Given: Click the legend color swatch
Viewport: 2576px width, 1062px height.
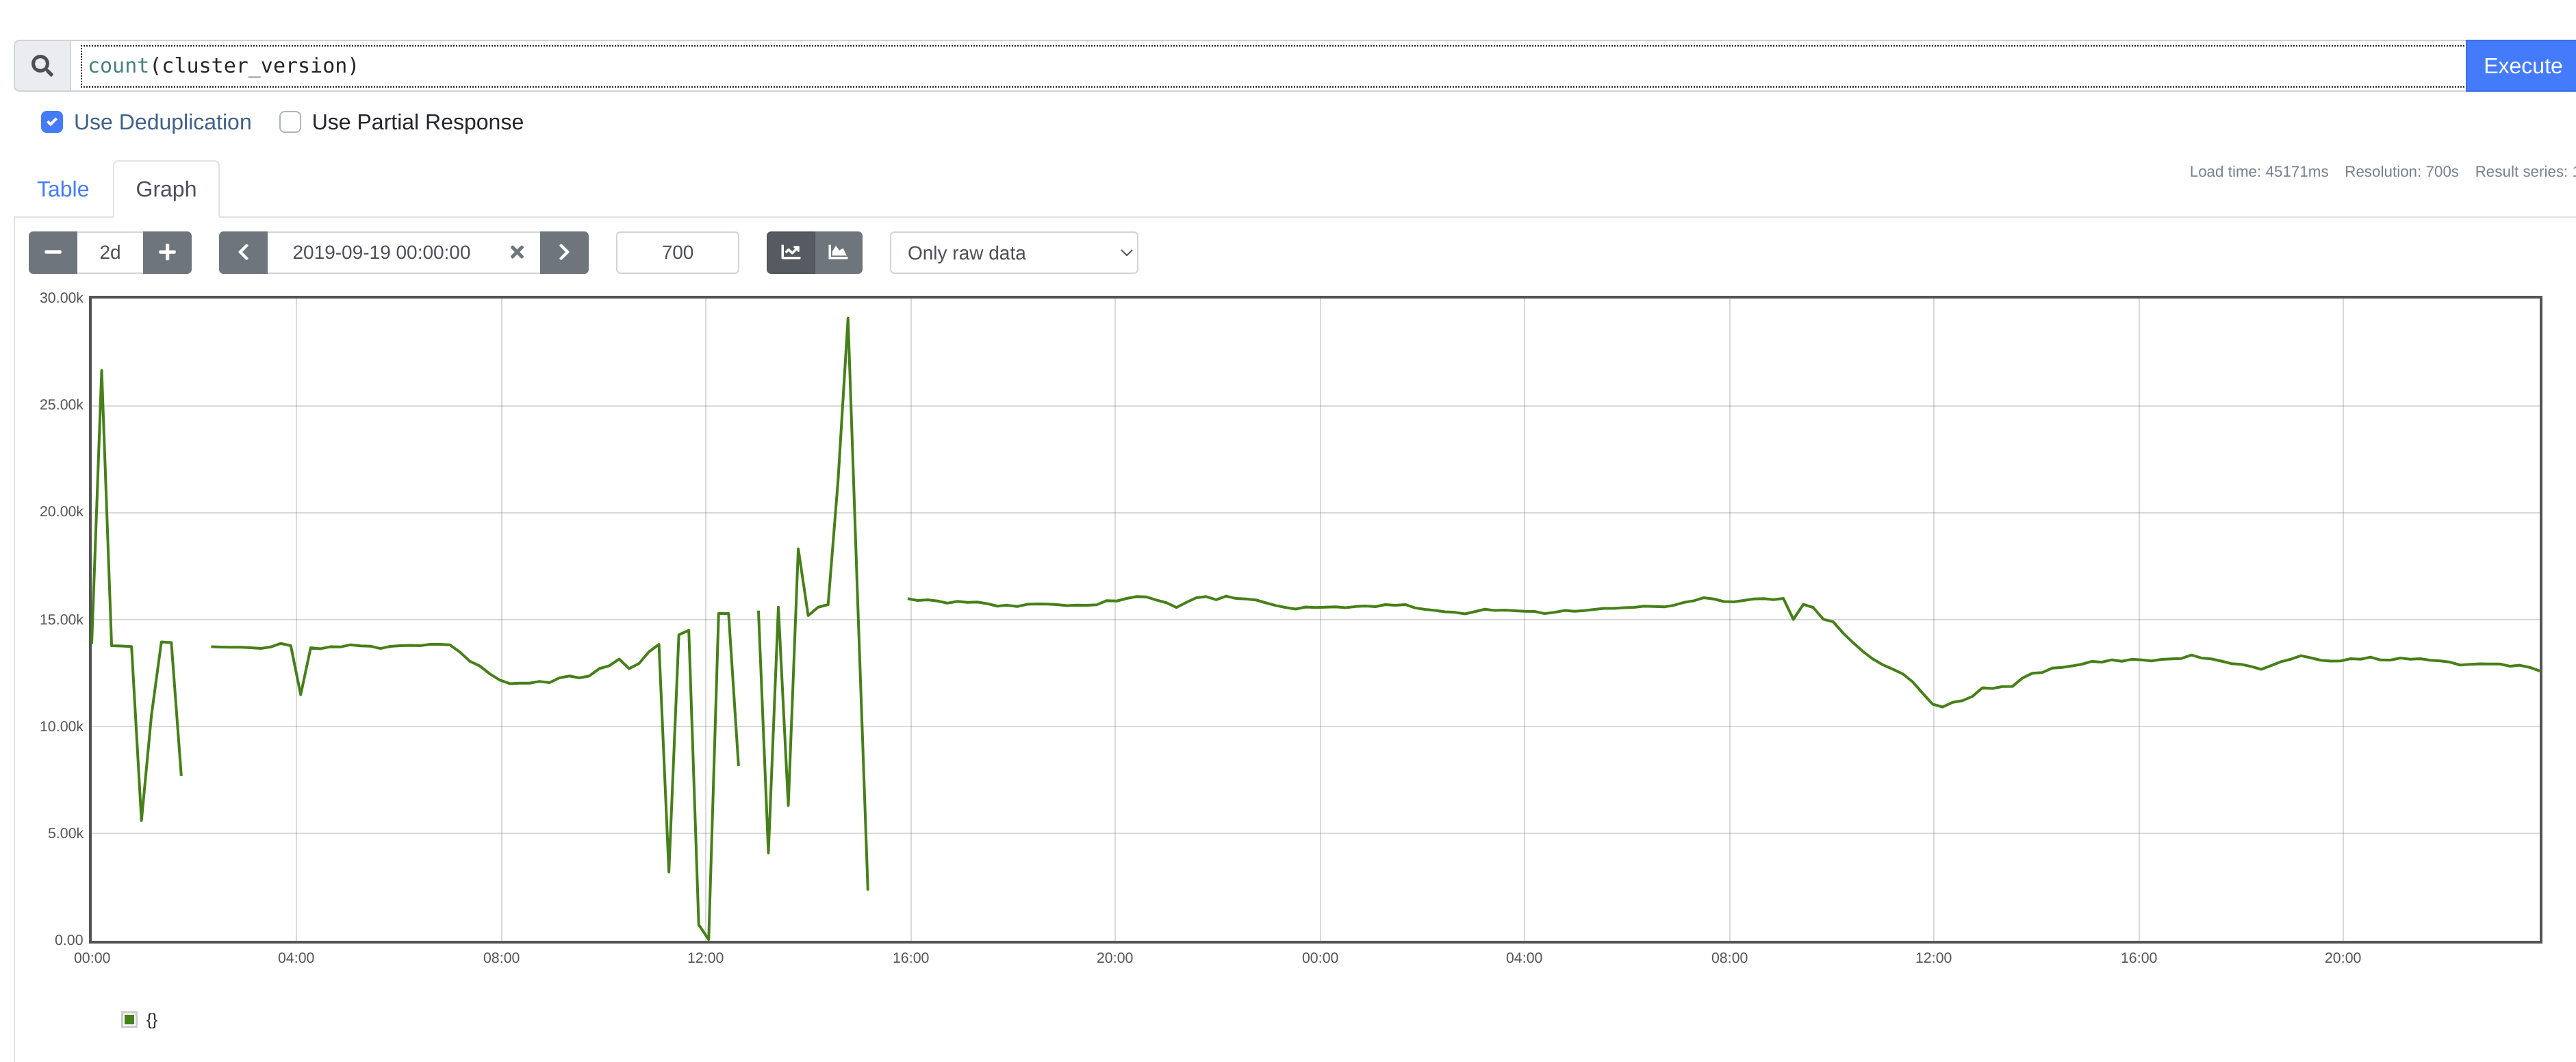Looking at the screenshot, I should [x=130, y=1019].
